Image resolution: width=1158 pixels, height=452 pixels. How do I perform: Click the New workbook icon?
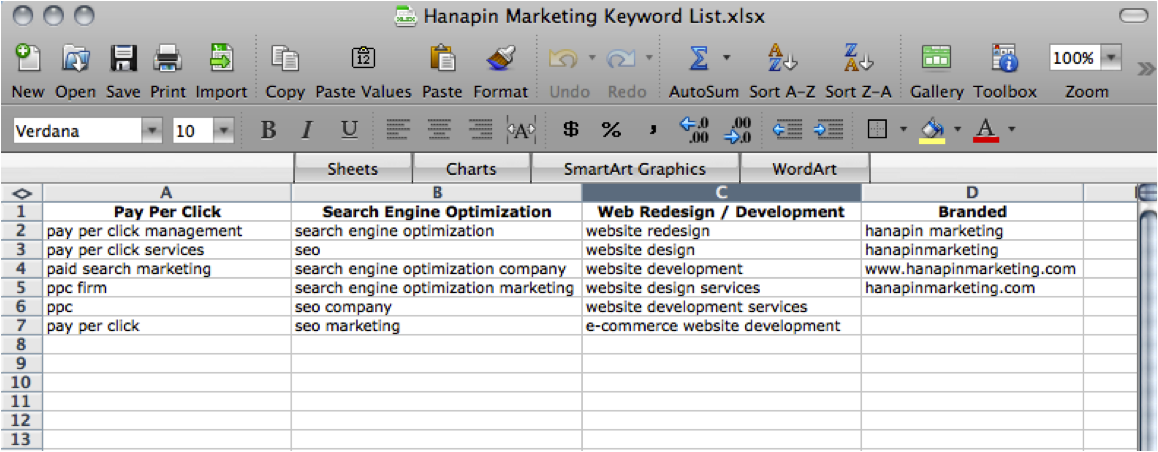tap(27, 59)
